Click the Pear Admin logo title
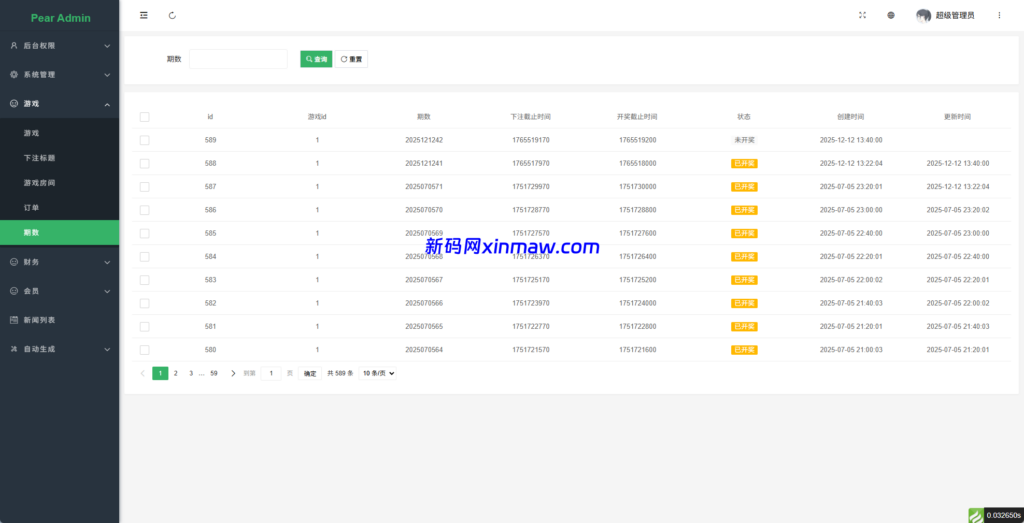The height and width of the screenshot is (523, 1024). pyautogui.click(x=61, y=18)
